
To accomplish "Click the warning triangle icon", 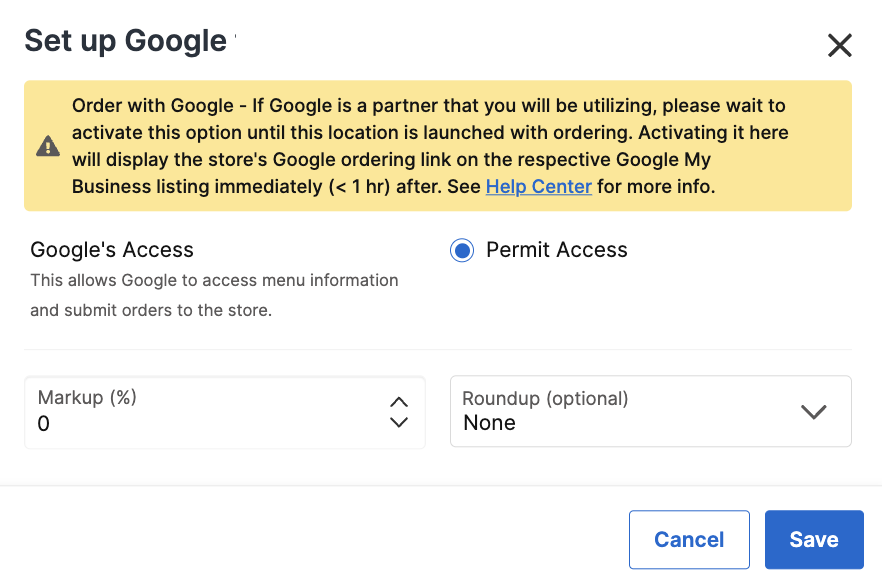I will [48, 146].
